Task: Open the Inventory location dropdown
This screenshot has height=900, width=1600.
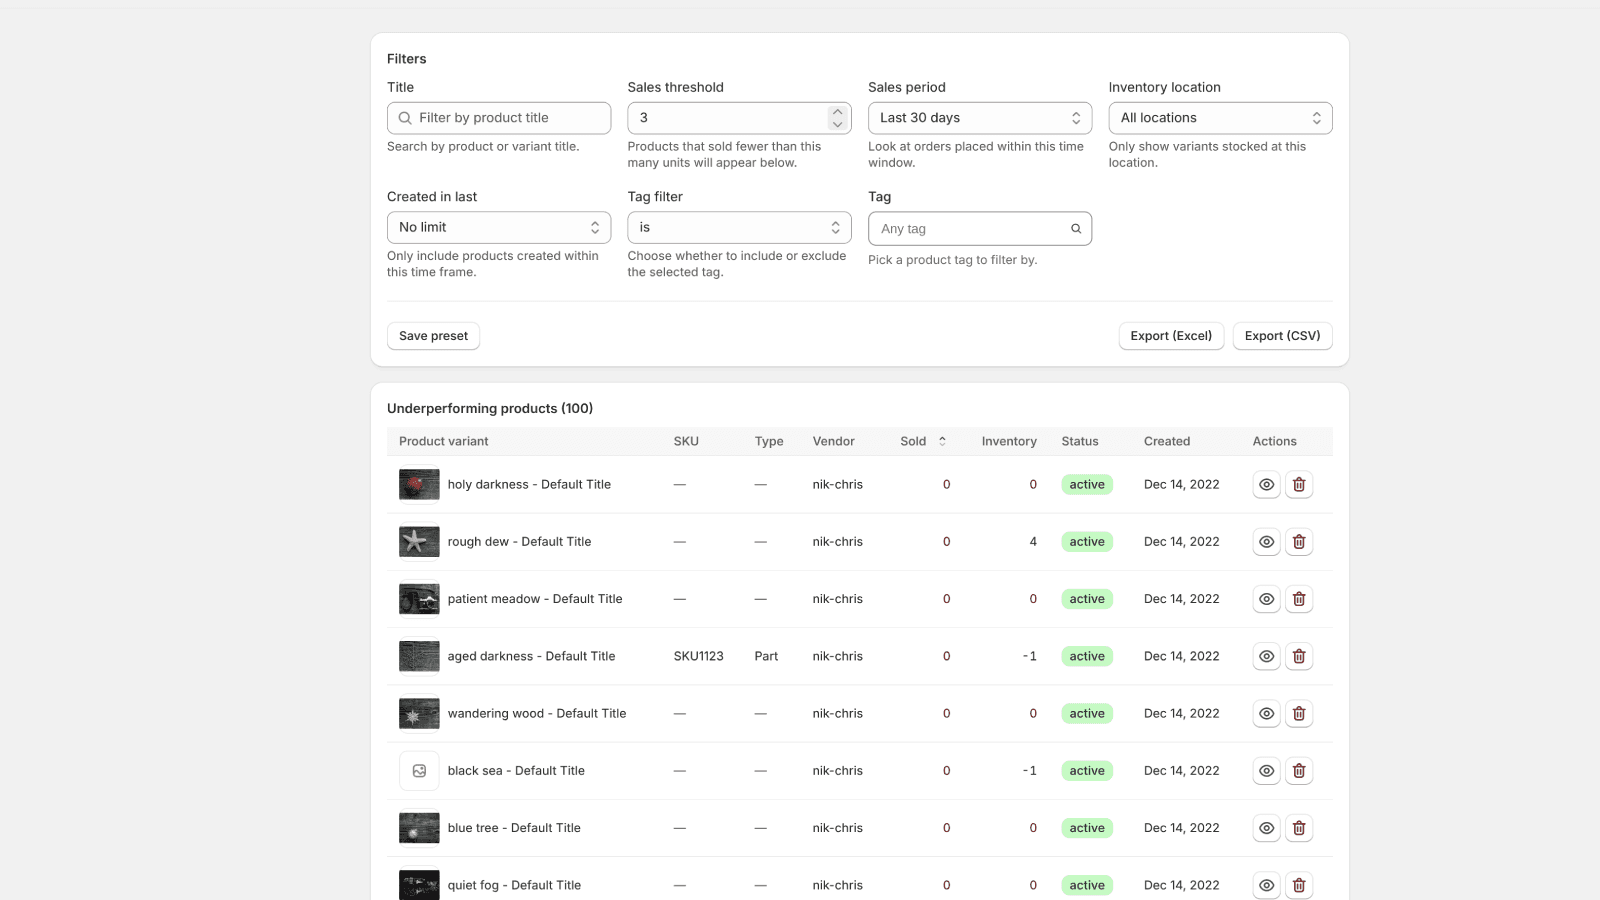Action: pyautogui.click(x=1220, y=118)
